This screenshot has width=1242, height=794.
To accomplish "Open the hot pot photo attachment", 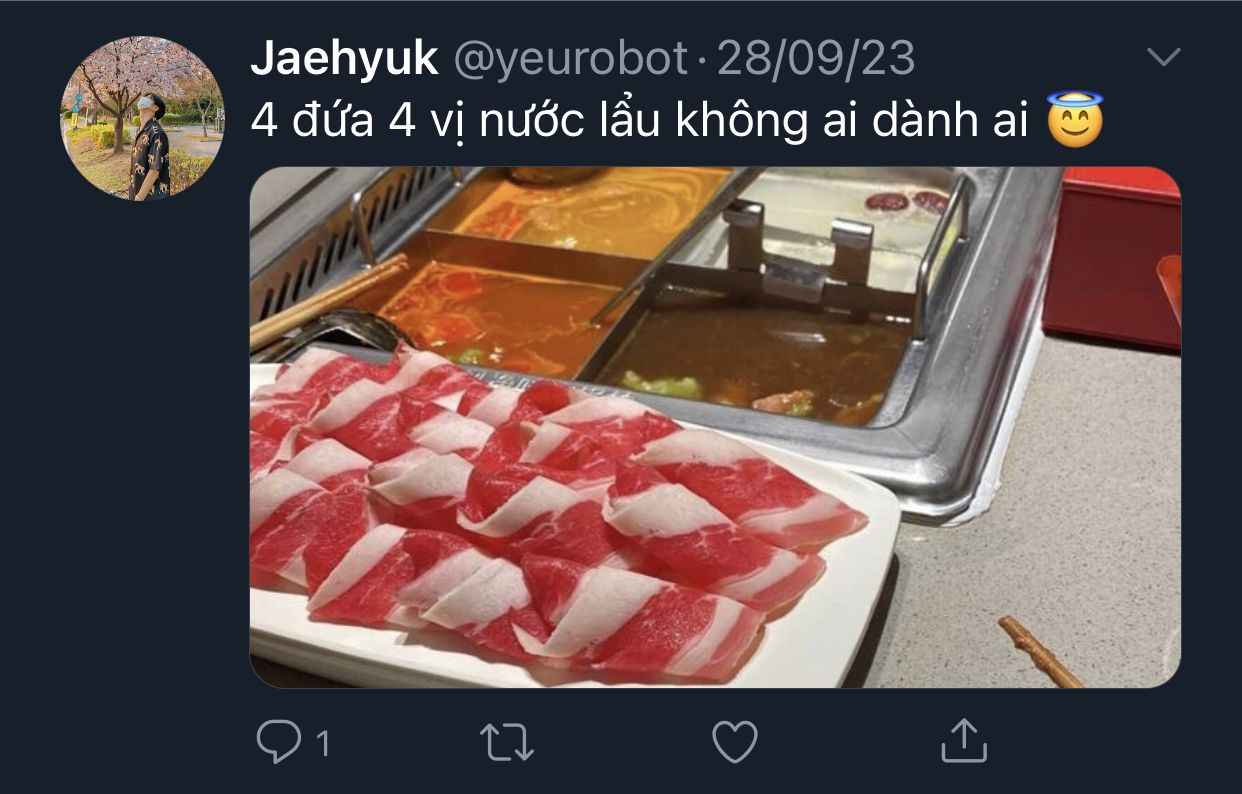I will (x=715, y=427).
